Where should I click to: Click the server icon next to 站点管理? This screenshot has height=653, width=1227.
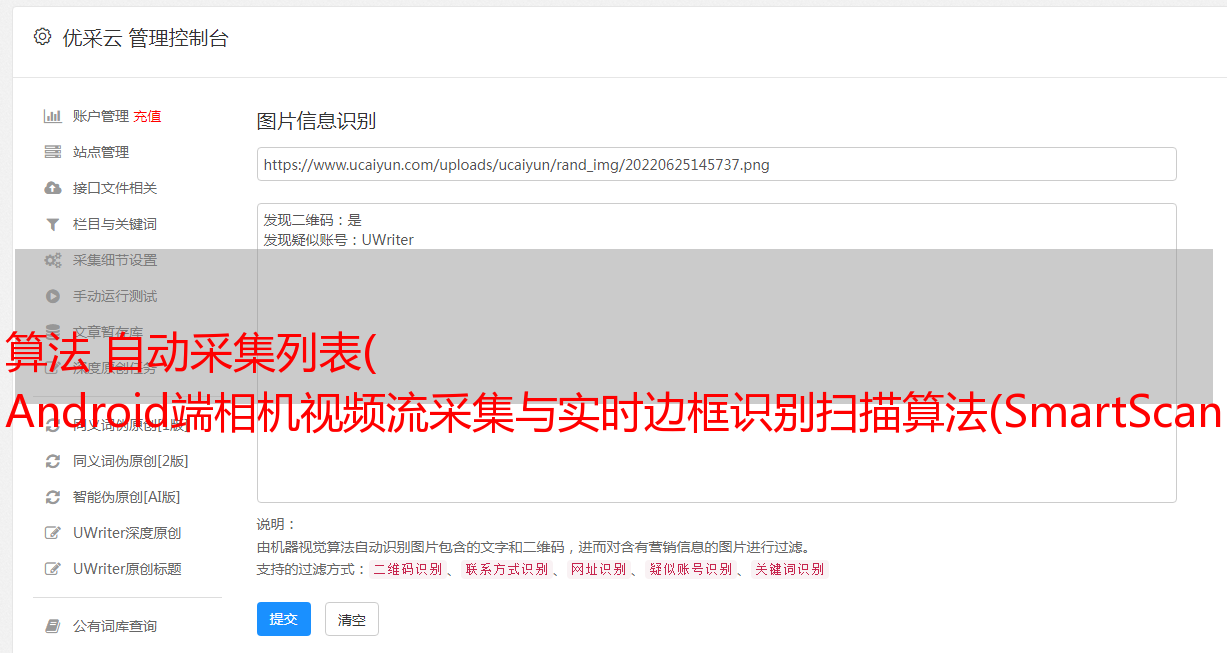(53, 152)
